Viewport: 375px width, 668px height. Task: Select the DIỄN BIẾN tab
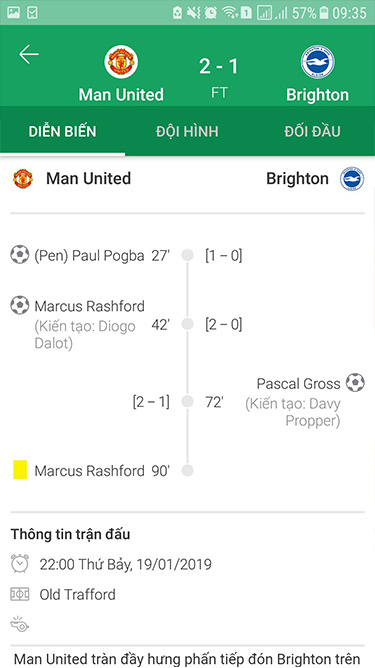62,131
